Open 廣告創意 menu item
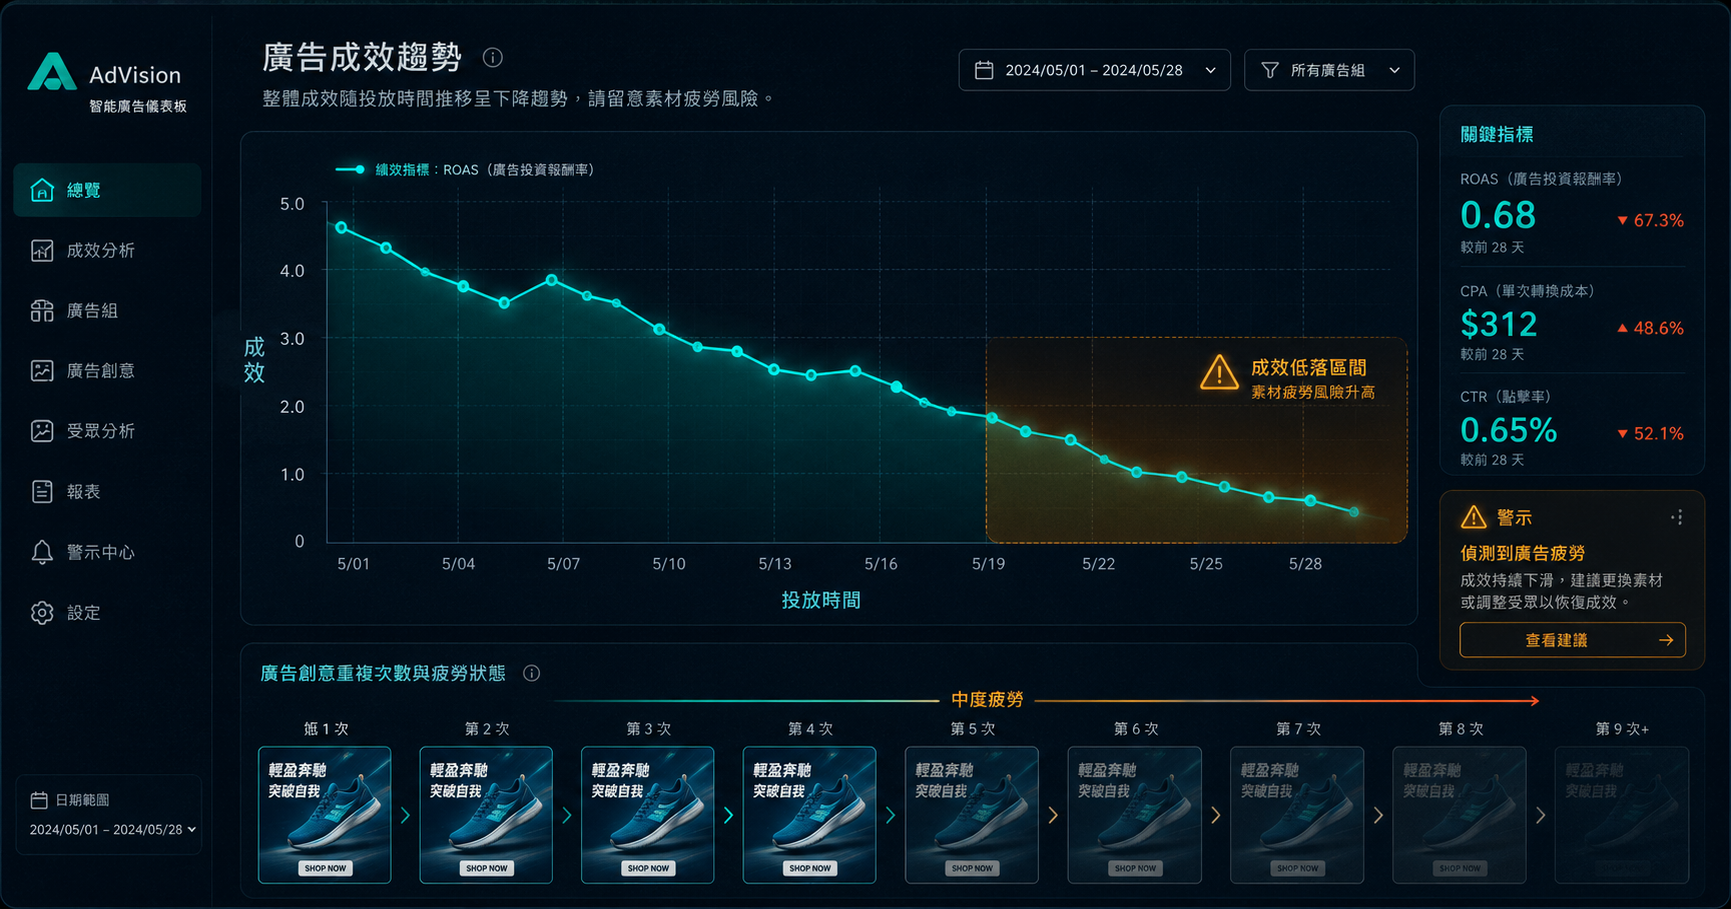This screenshot has height=909, width=1731. point(107,371)
